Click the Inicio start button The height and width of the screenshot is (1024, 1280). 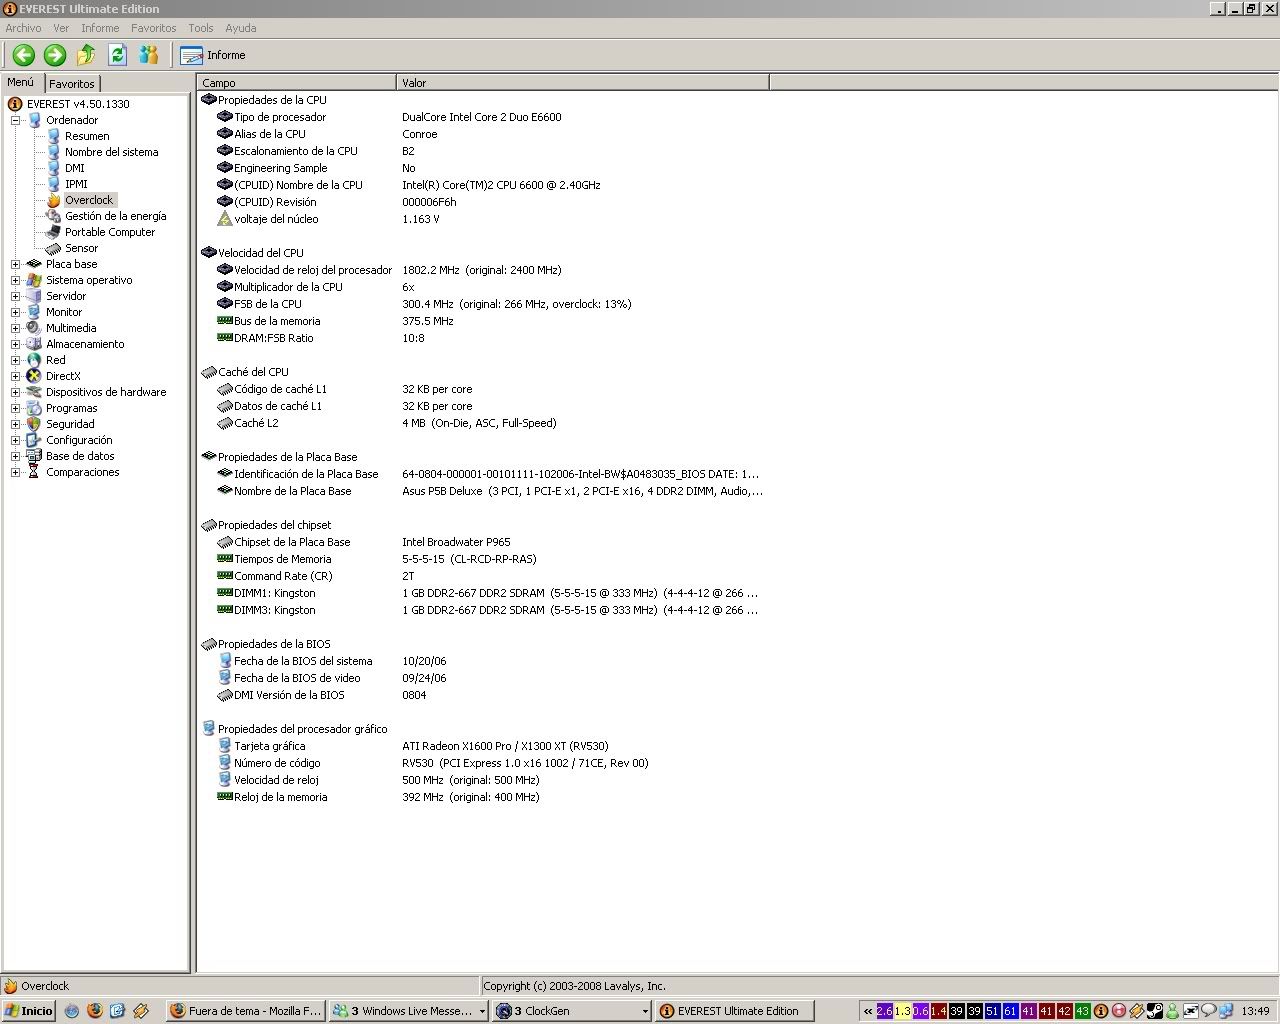(28, 1011)
